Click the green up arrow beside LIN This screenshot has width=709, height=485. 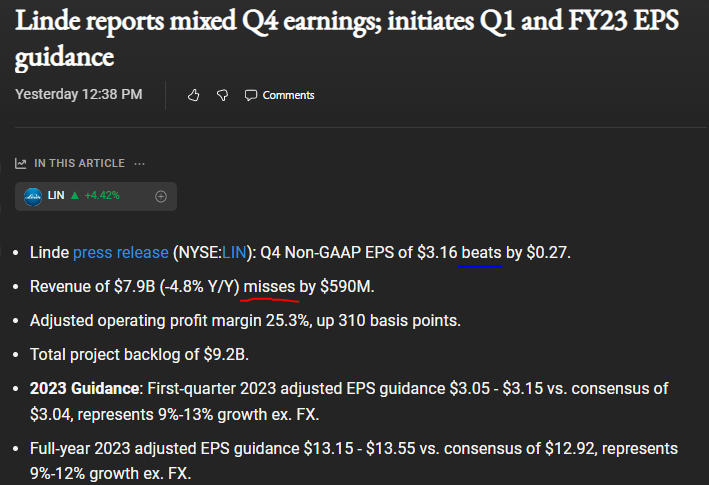(x=74, y=196)
